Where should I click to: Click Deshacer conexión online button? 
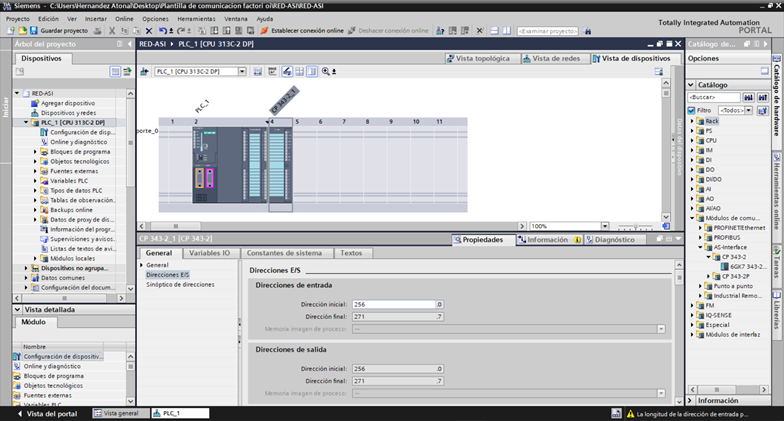coord(388,30)
